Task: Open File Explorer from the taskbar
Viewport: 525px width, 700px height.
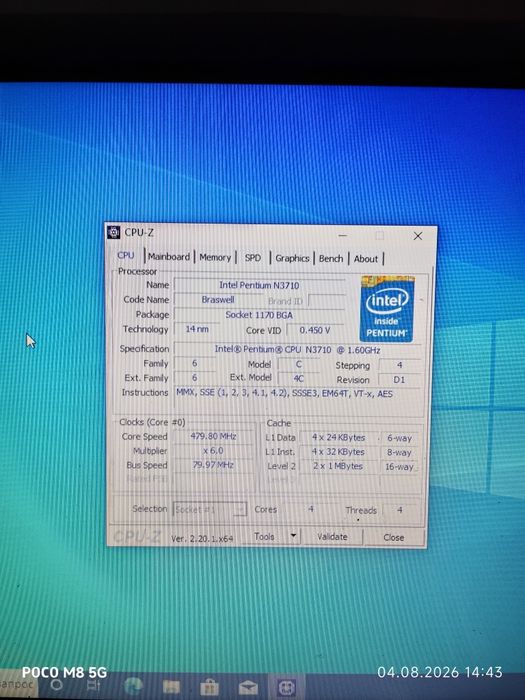Action: tap(171, 687)
